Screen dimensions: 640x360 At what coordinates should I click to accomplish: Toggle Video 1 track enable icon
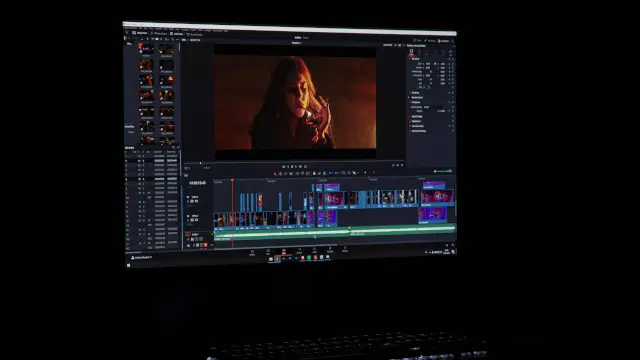click(x=196, y=220)
